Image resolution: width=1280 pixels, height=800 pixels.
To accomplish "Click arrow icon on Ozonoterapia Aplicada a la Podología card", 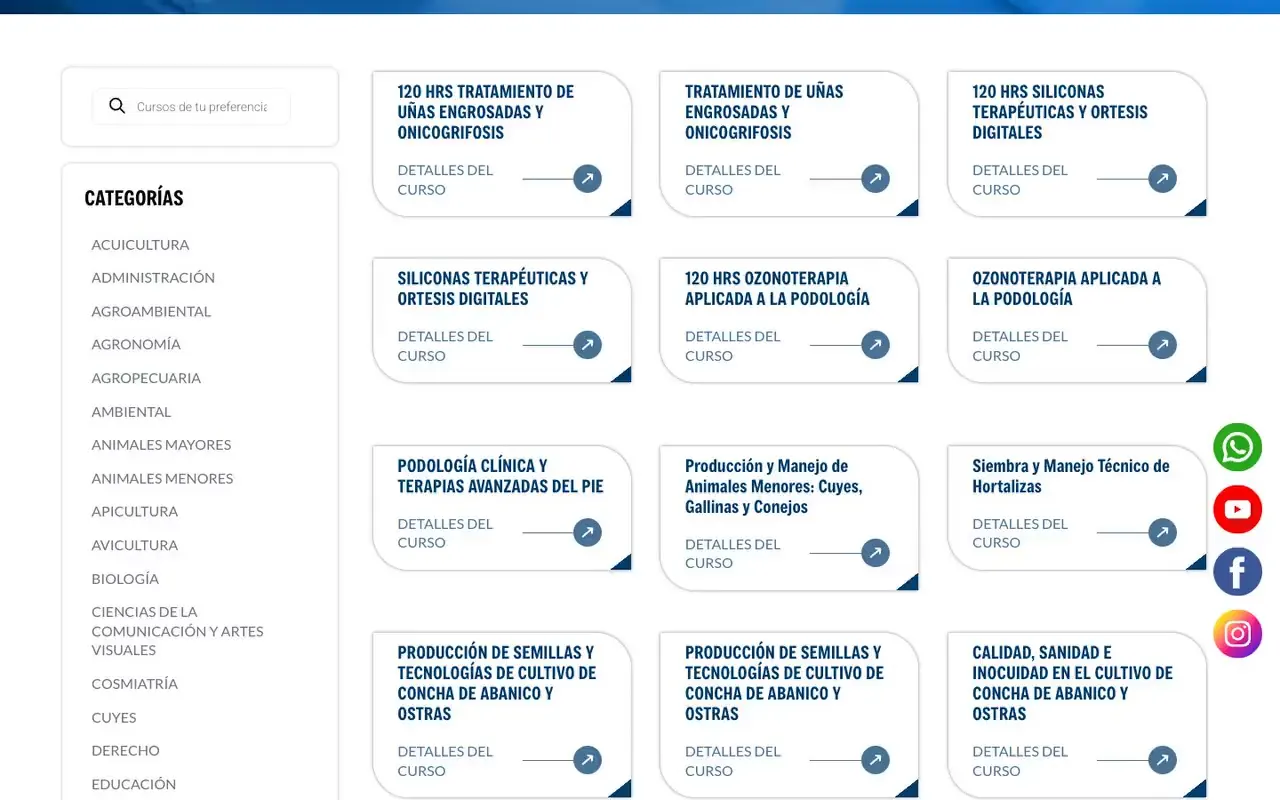I will 1162,345.
